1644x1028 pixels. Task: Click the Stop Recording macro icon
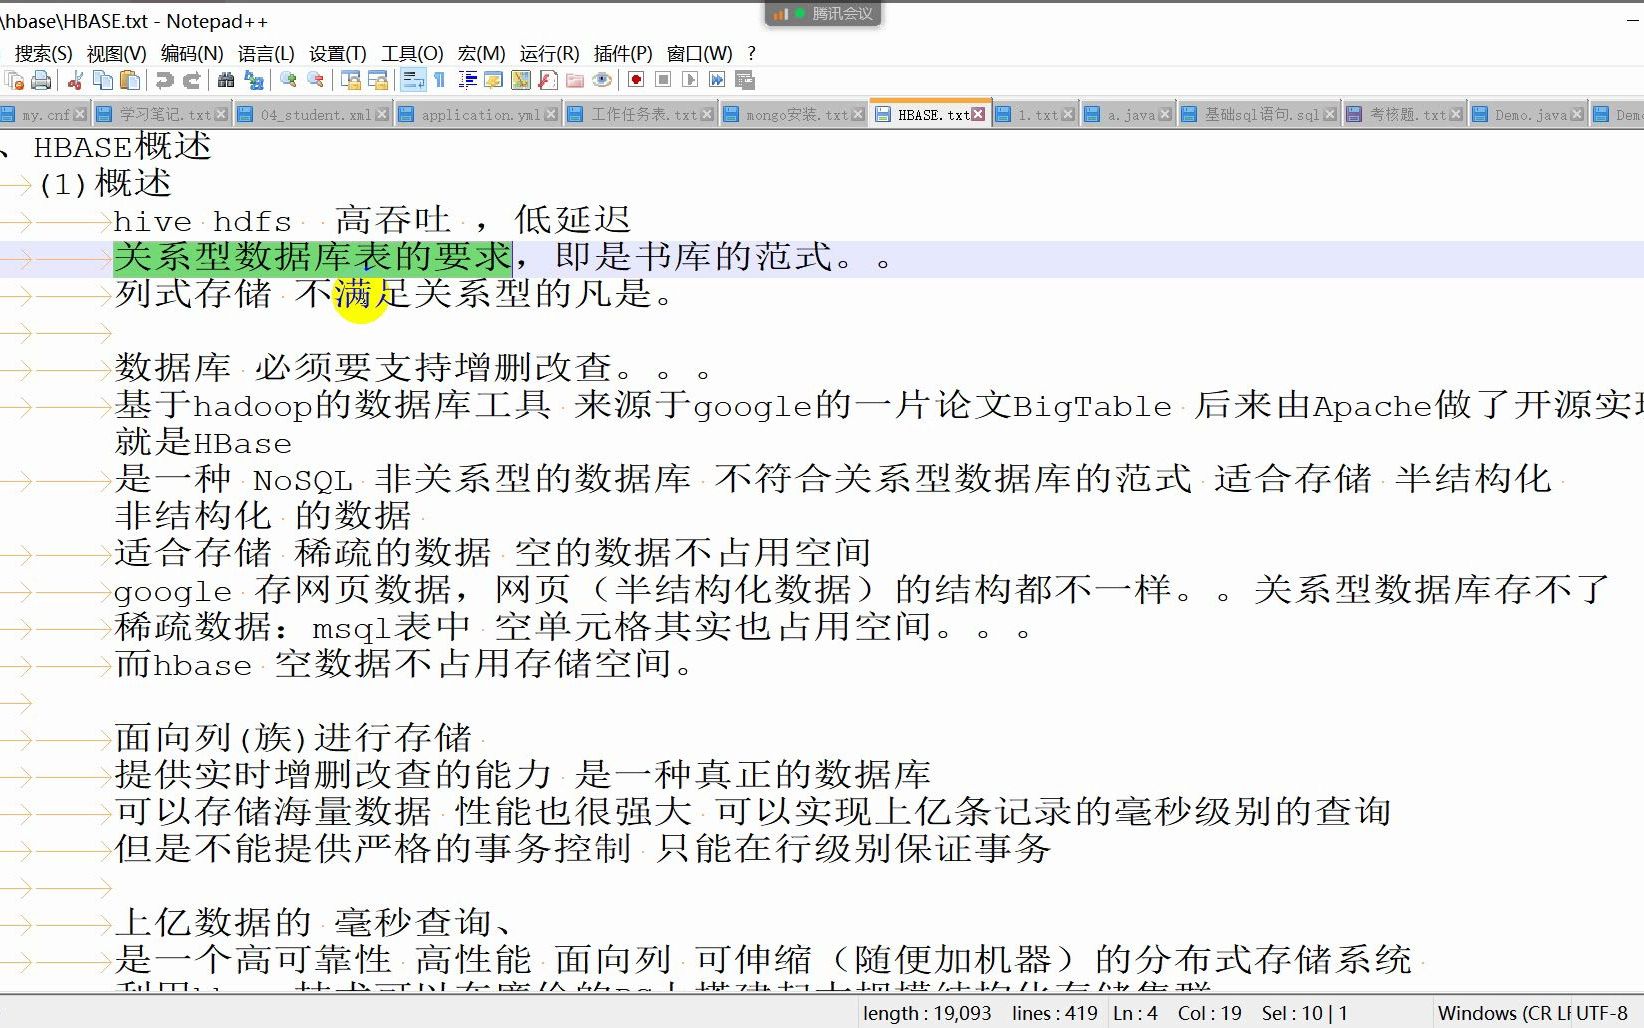point(663,80)
